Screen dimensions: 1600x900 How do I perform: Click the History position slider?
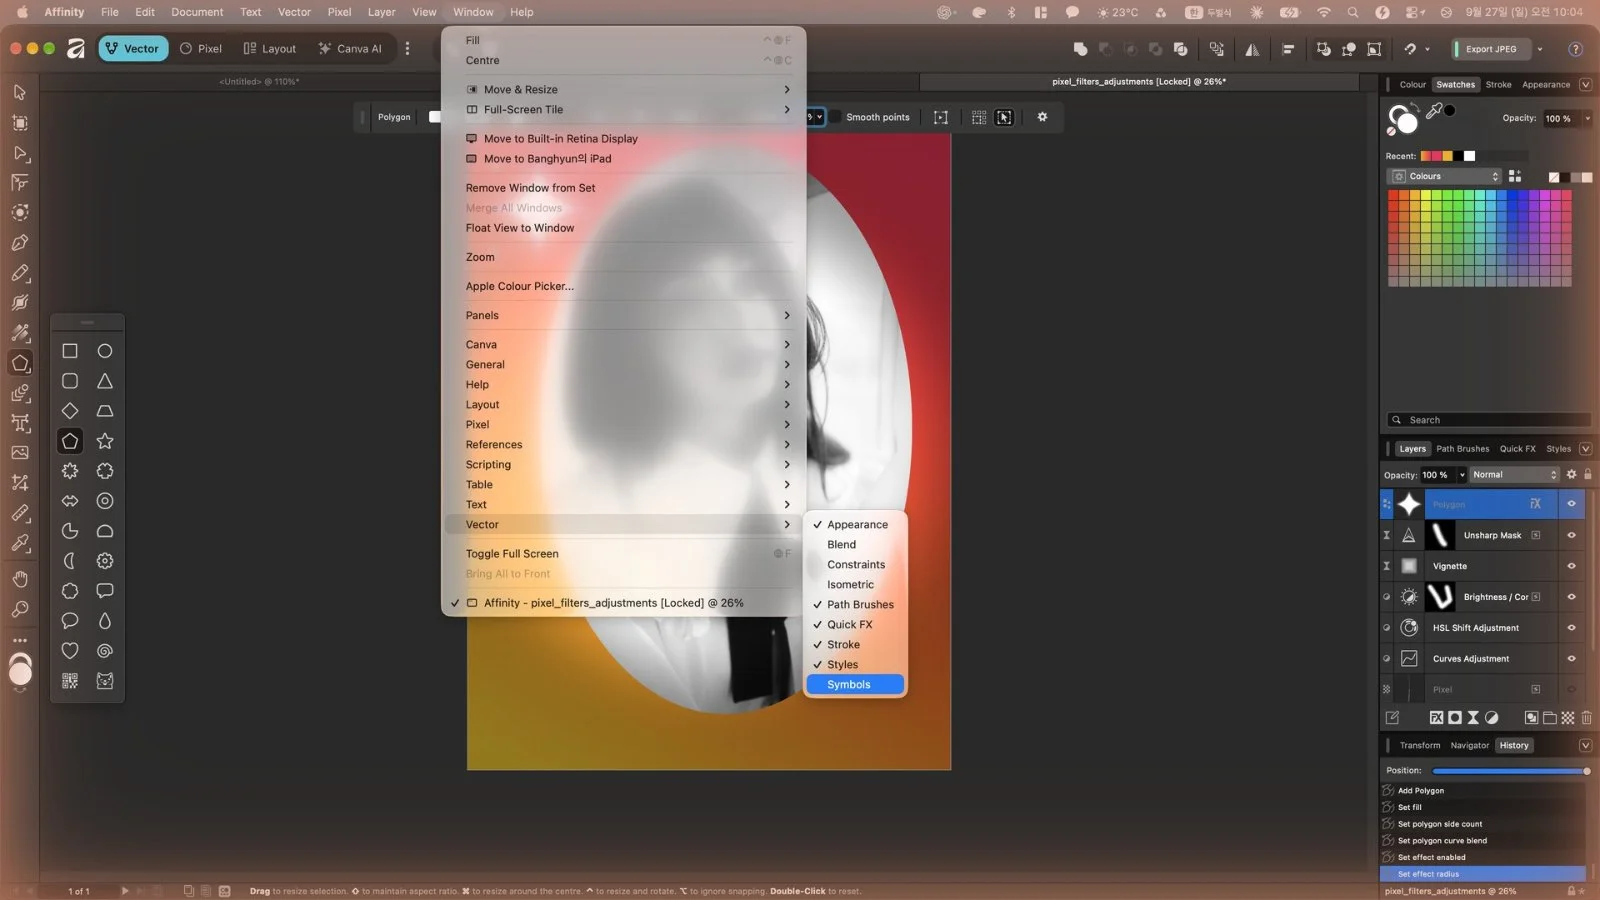tap(1511, 771)
